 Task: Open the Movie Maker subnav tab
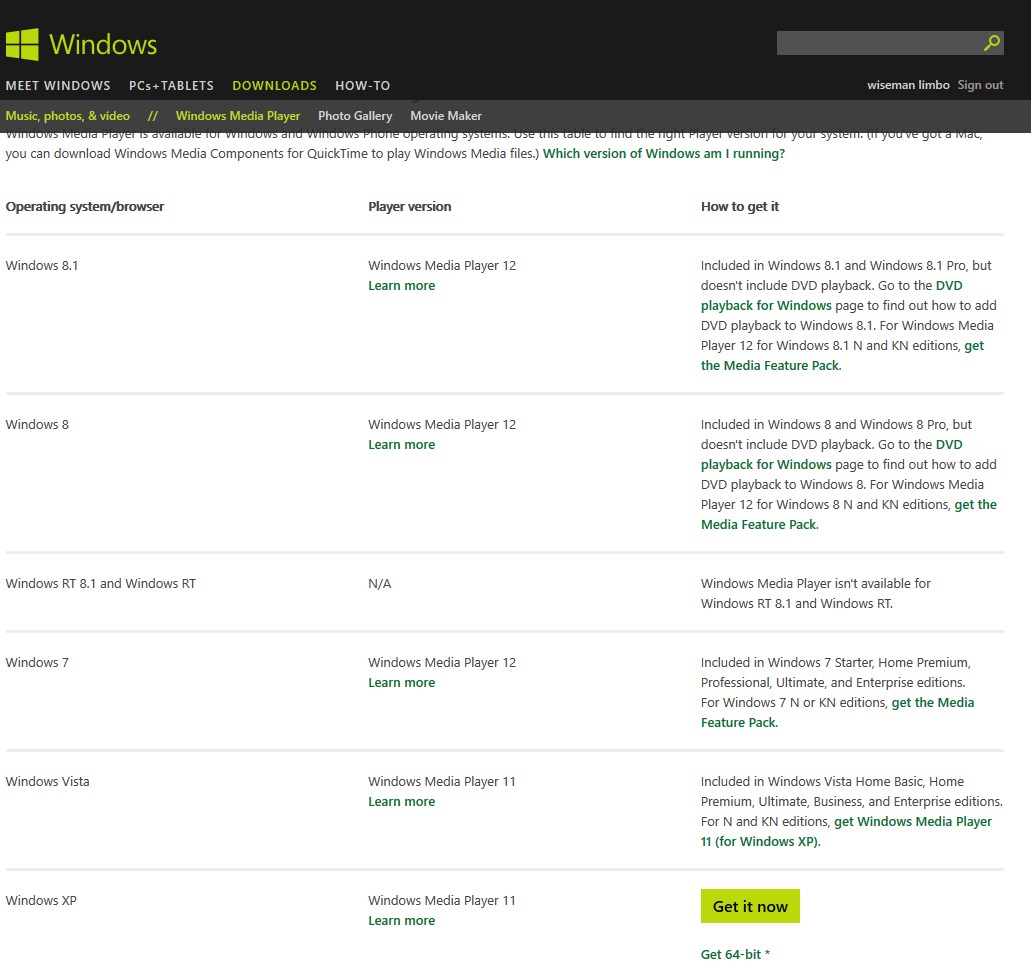point(446,116)
